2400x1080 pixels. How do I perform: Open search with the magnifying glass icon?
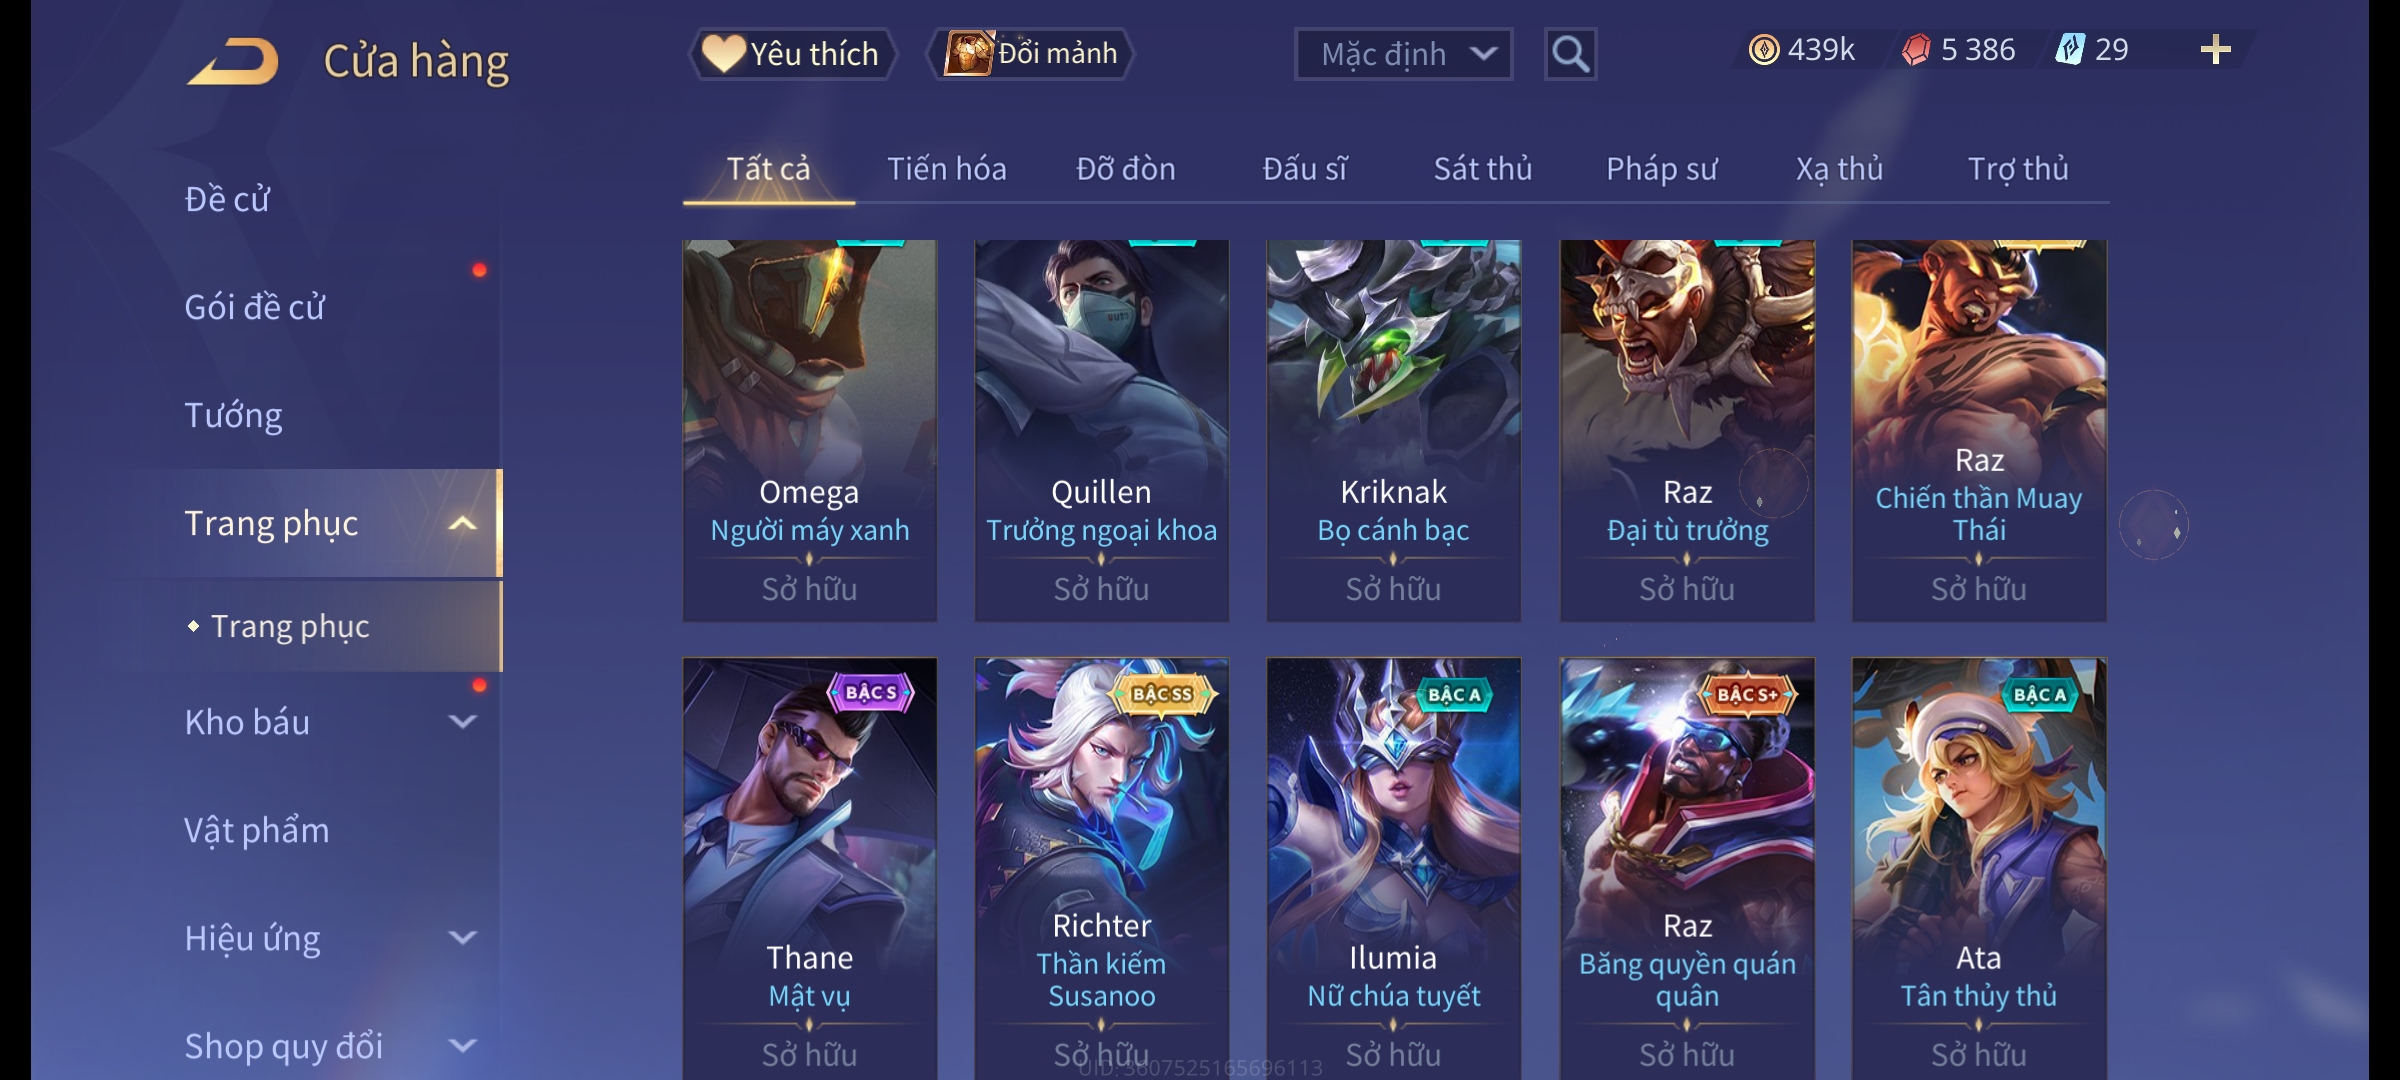(1570, 54)
